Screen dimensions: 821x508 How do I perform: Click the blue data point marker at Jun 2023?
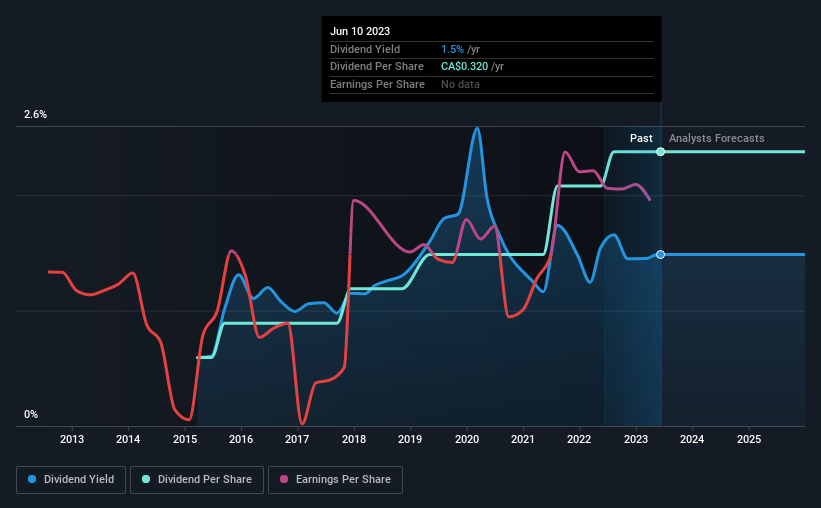[x=661, y=255]
